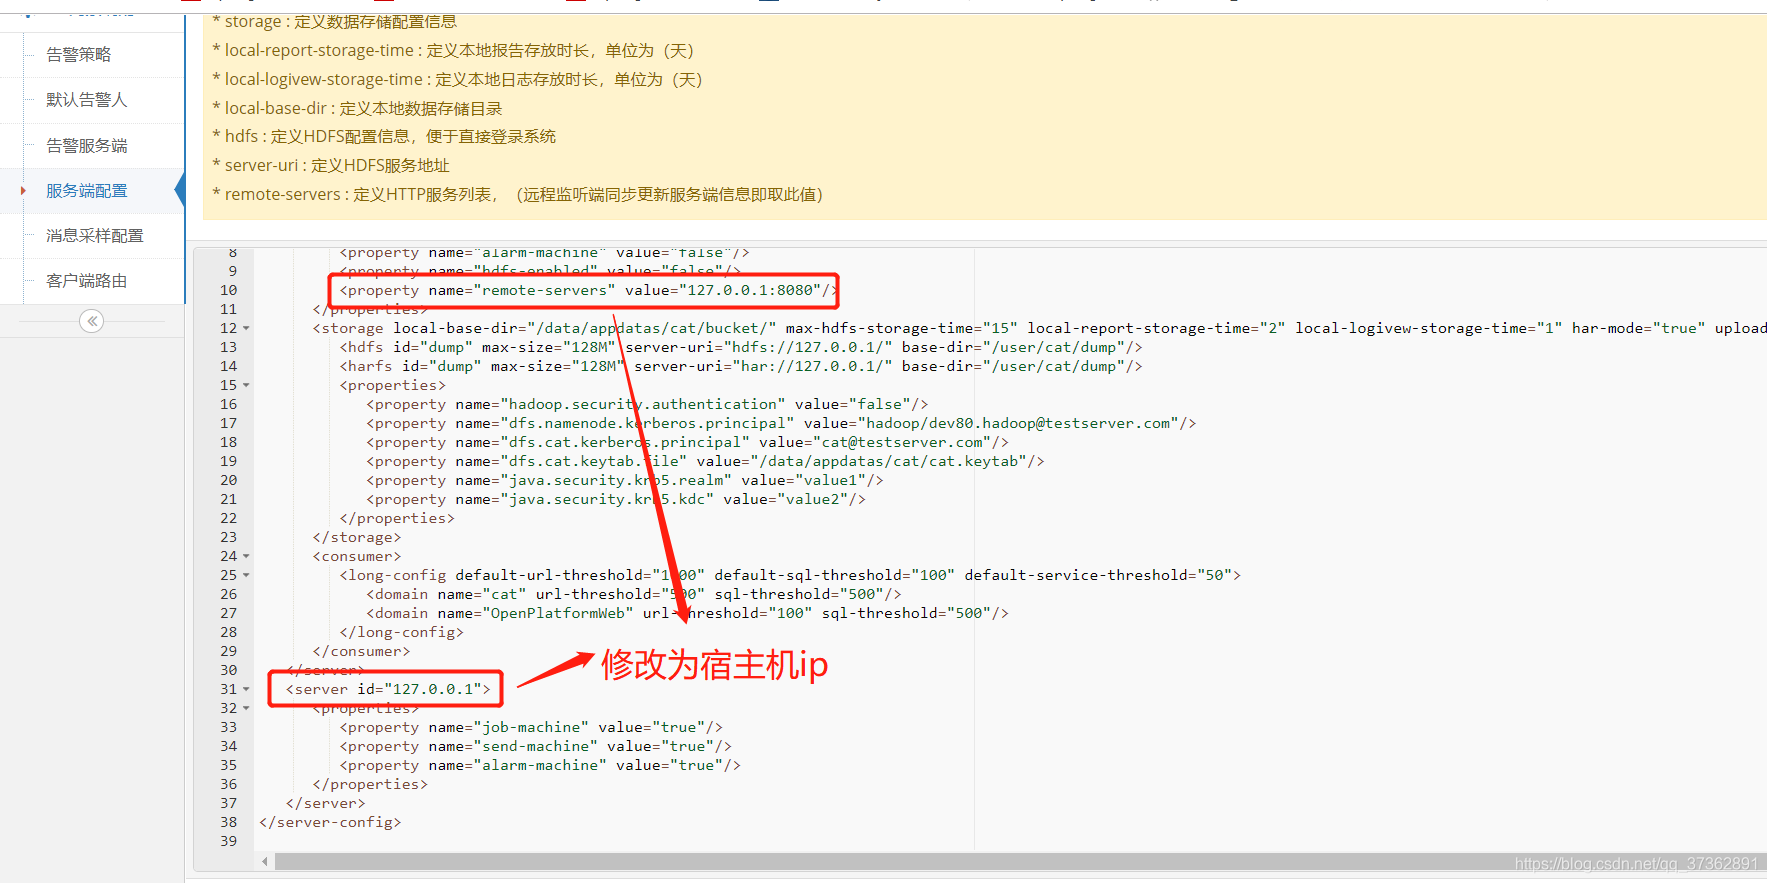Click the alarm-machine value="true" property line
The image size is (1767, 883).
[539, 765]
